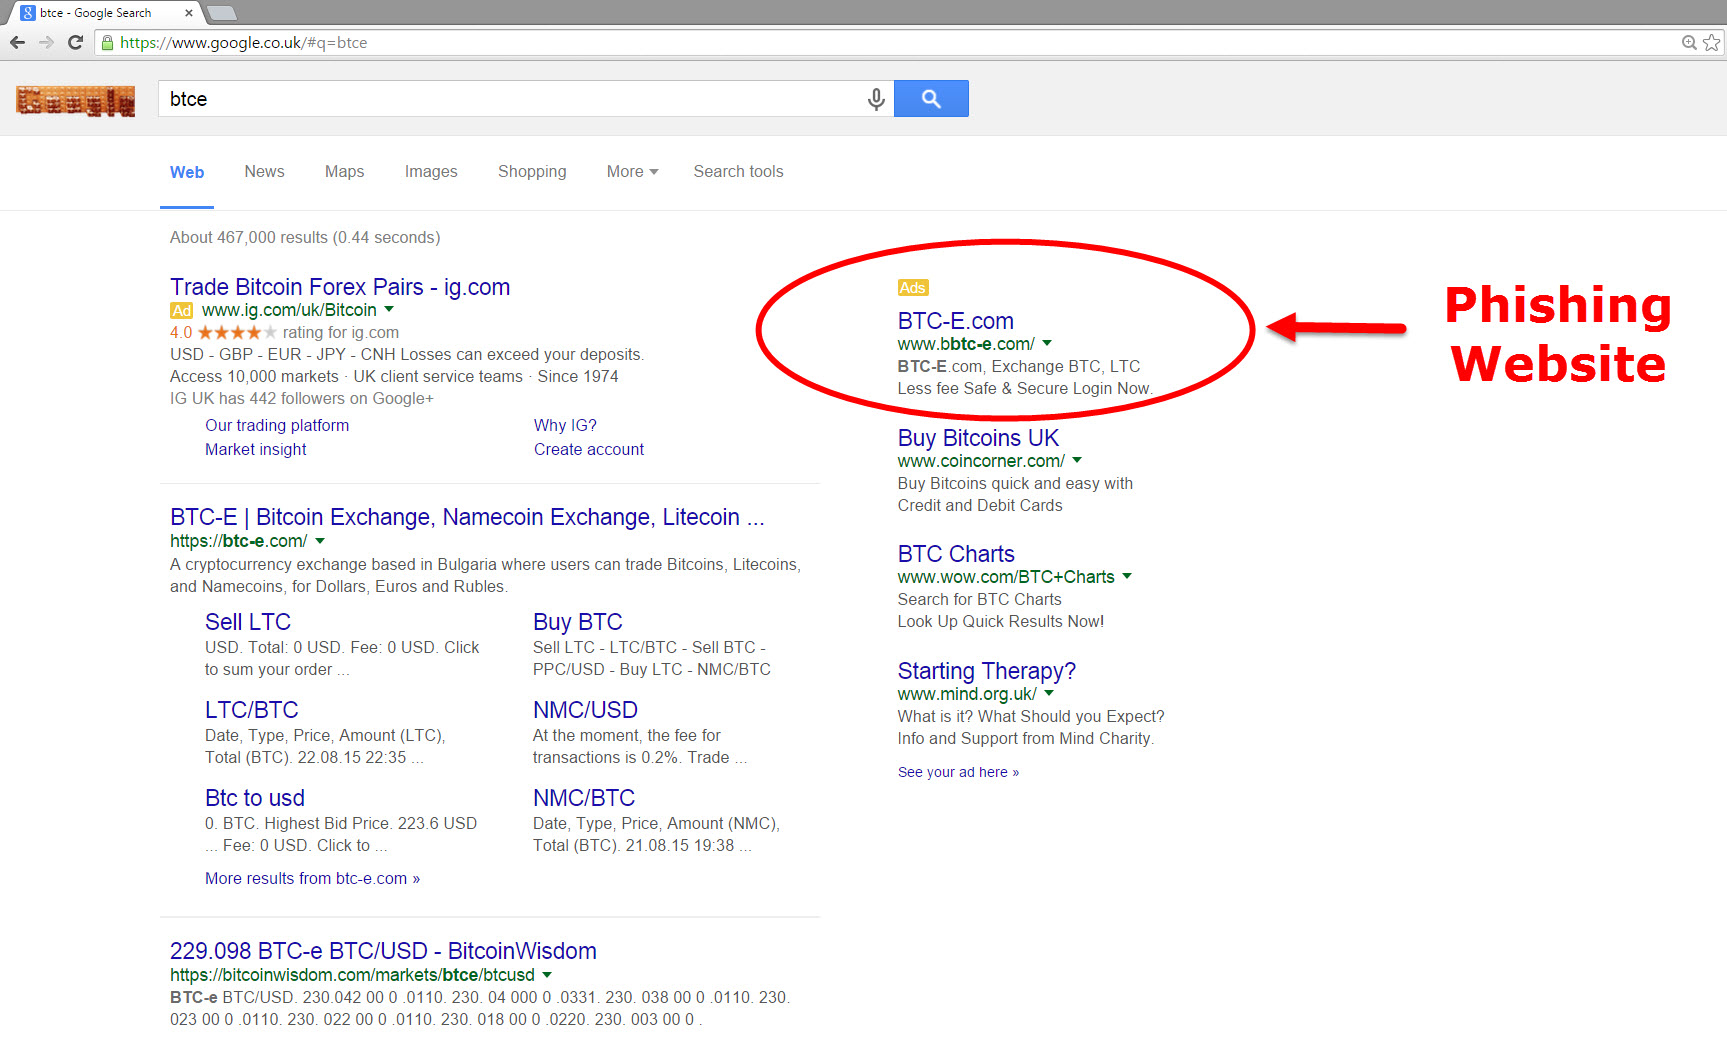Viewport: 1727px width, 1040px height.
Task: Open the 'Our trading platform' sitelink
Action: click(x=277, y=426)
